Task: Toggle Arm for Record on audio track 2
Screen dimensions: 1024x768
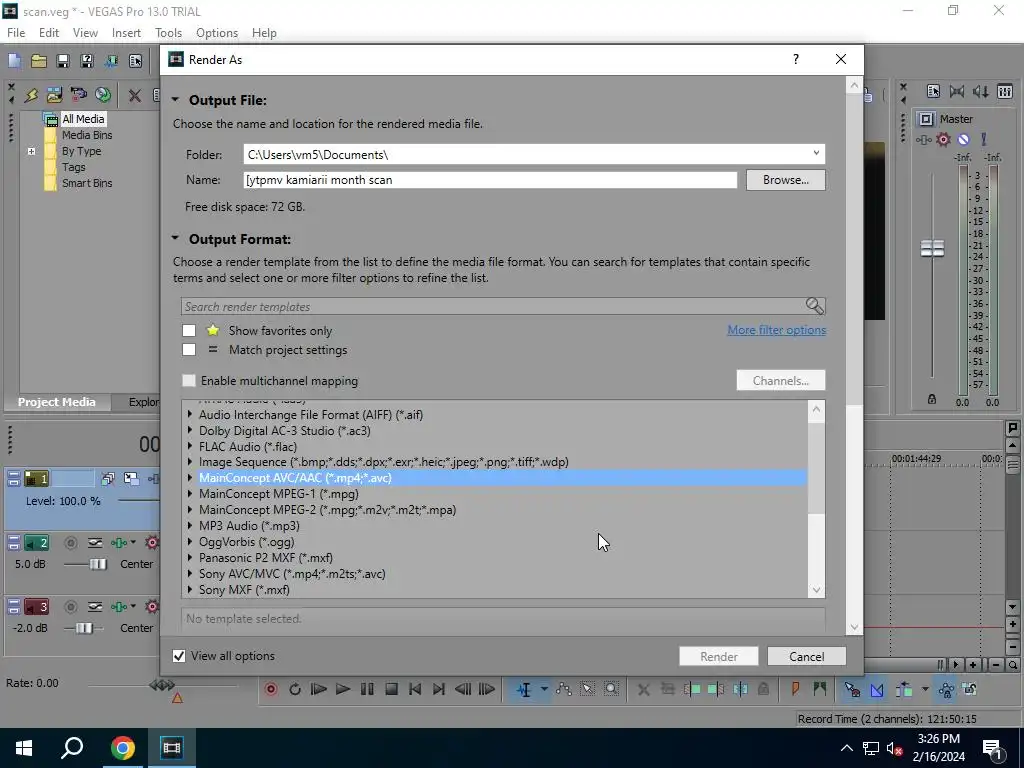Action: [x=71, y=543]
